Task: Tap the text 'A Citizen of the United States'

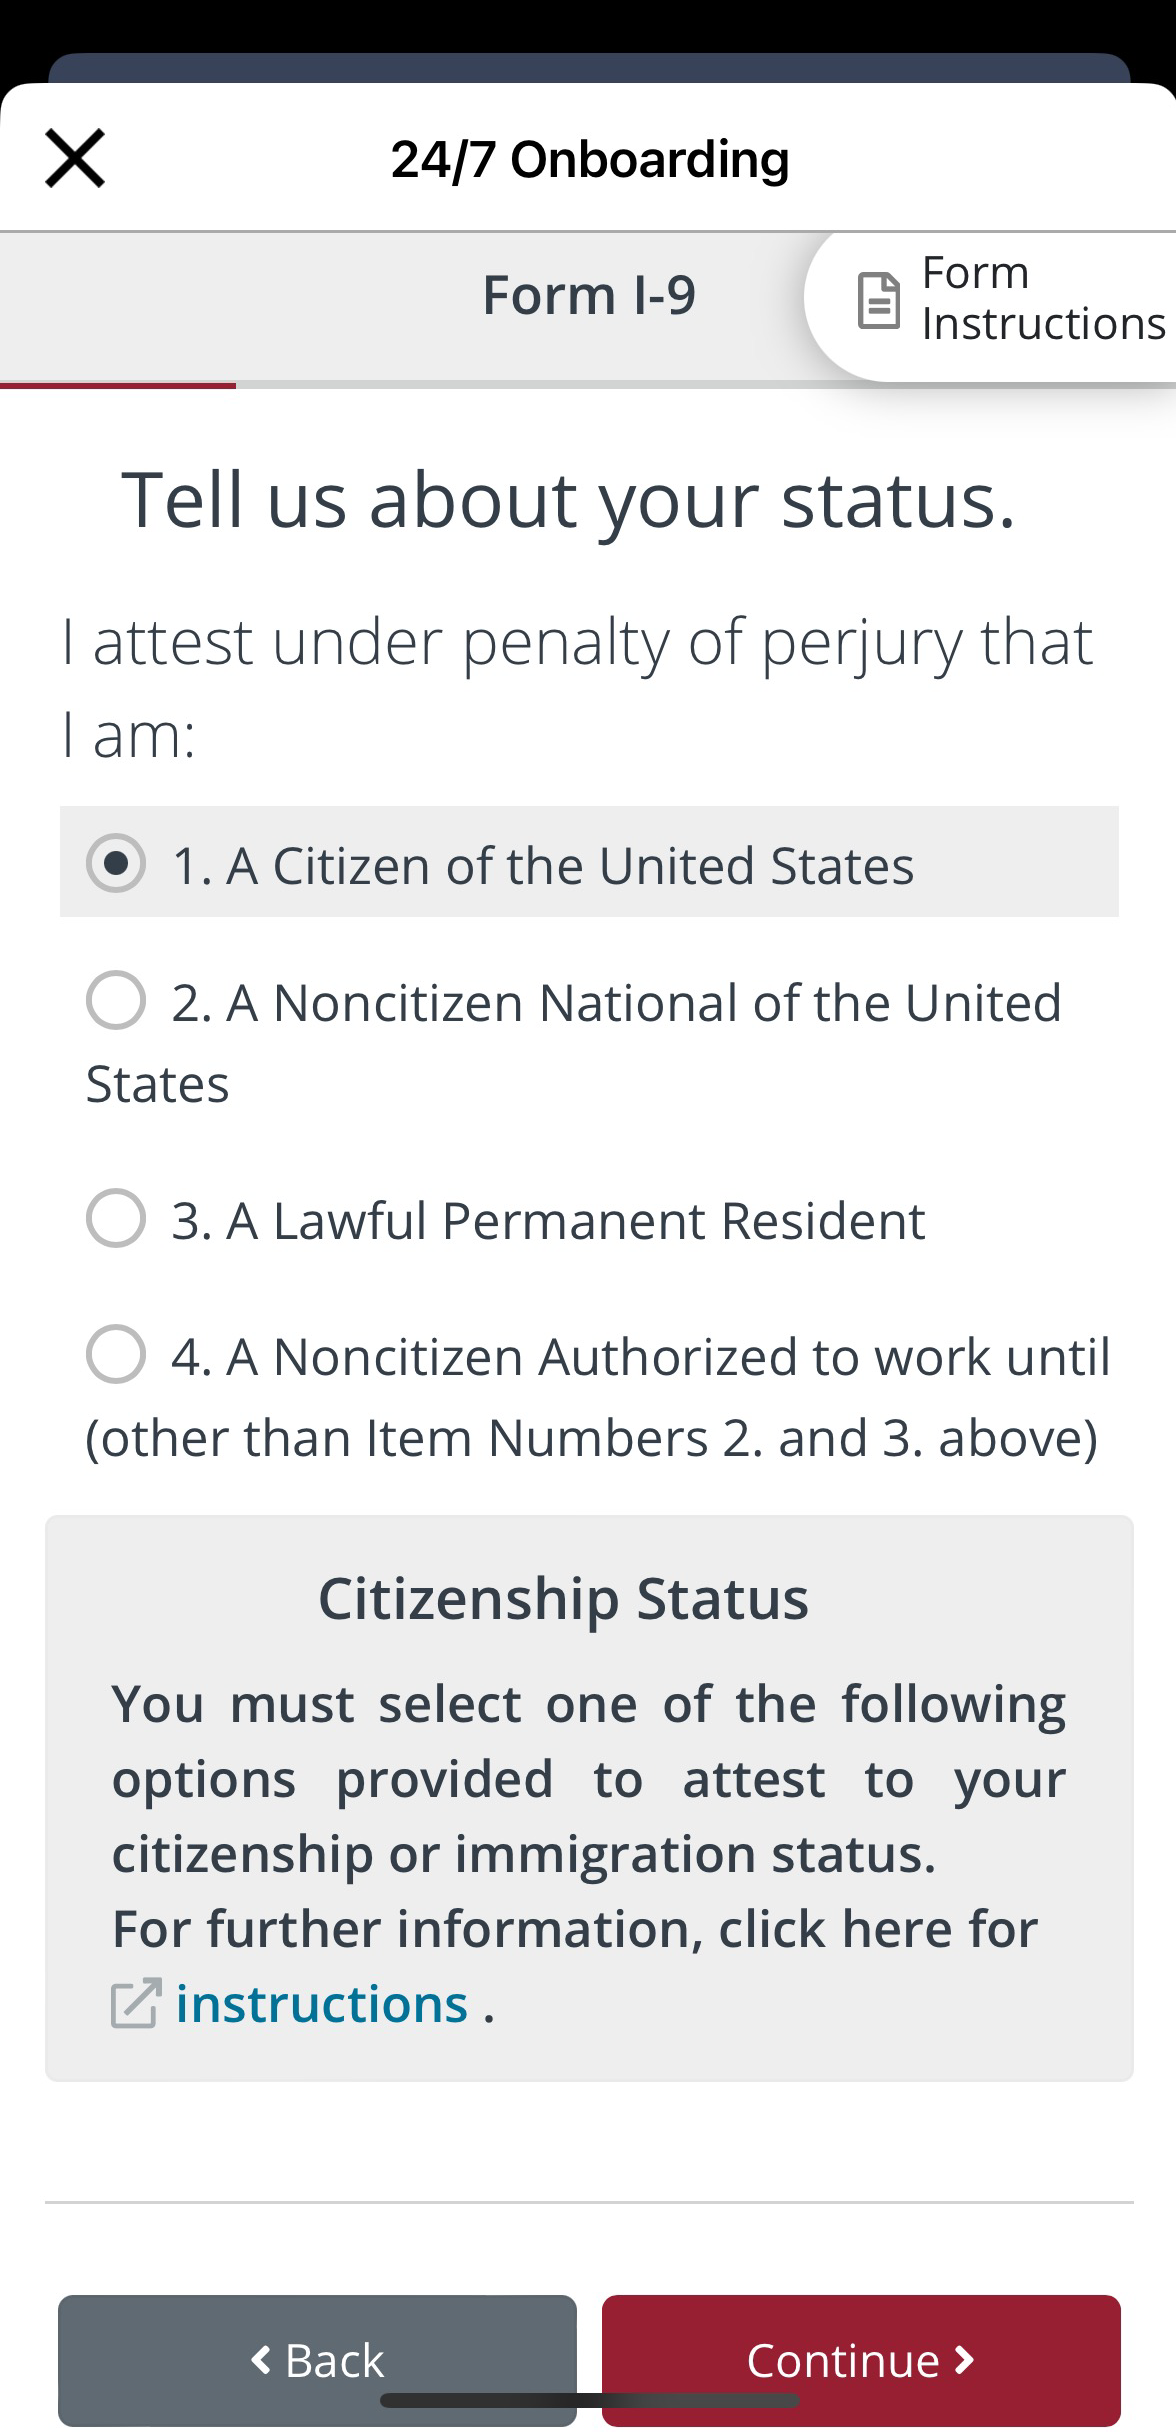Action: pyautogui.click(x=568, y=865)
